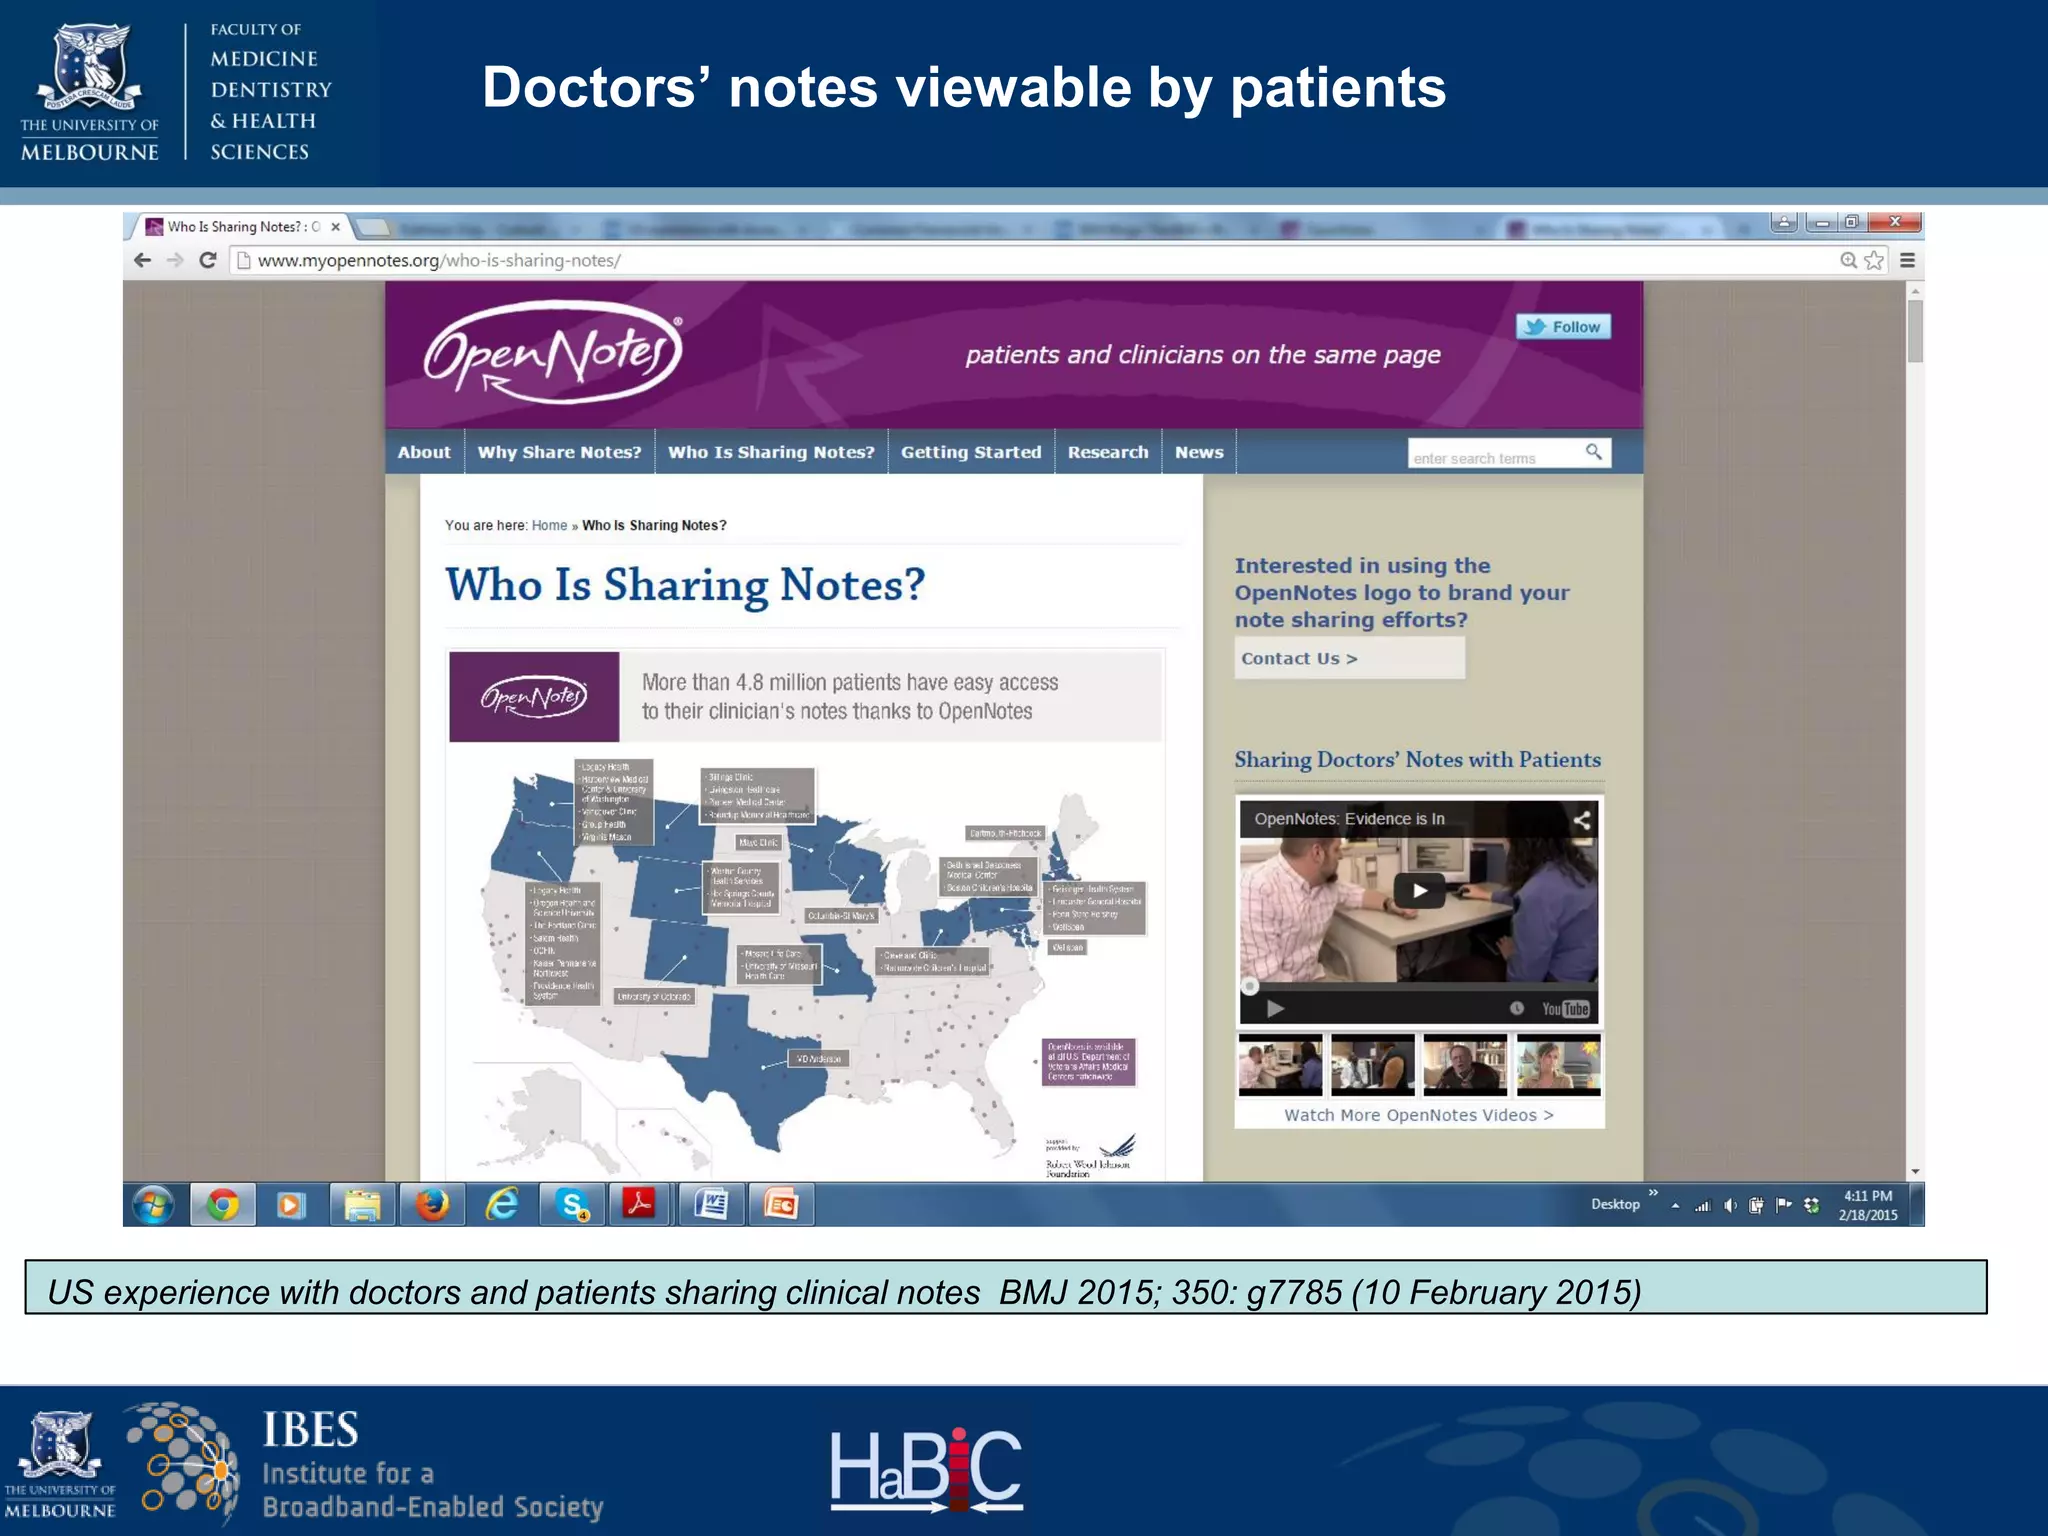The image size is (2048, 1536).
Task: Click the 'Contact Us >' button
Action: coord(1349,658)
